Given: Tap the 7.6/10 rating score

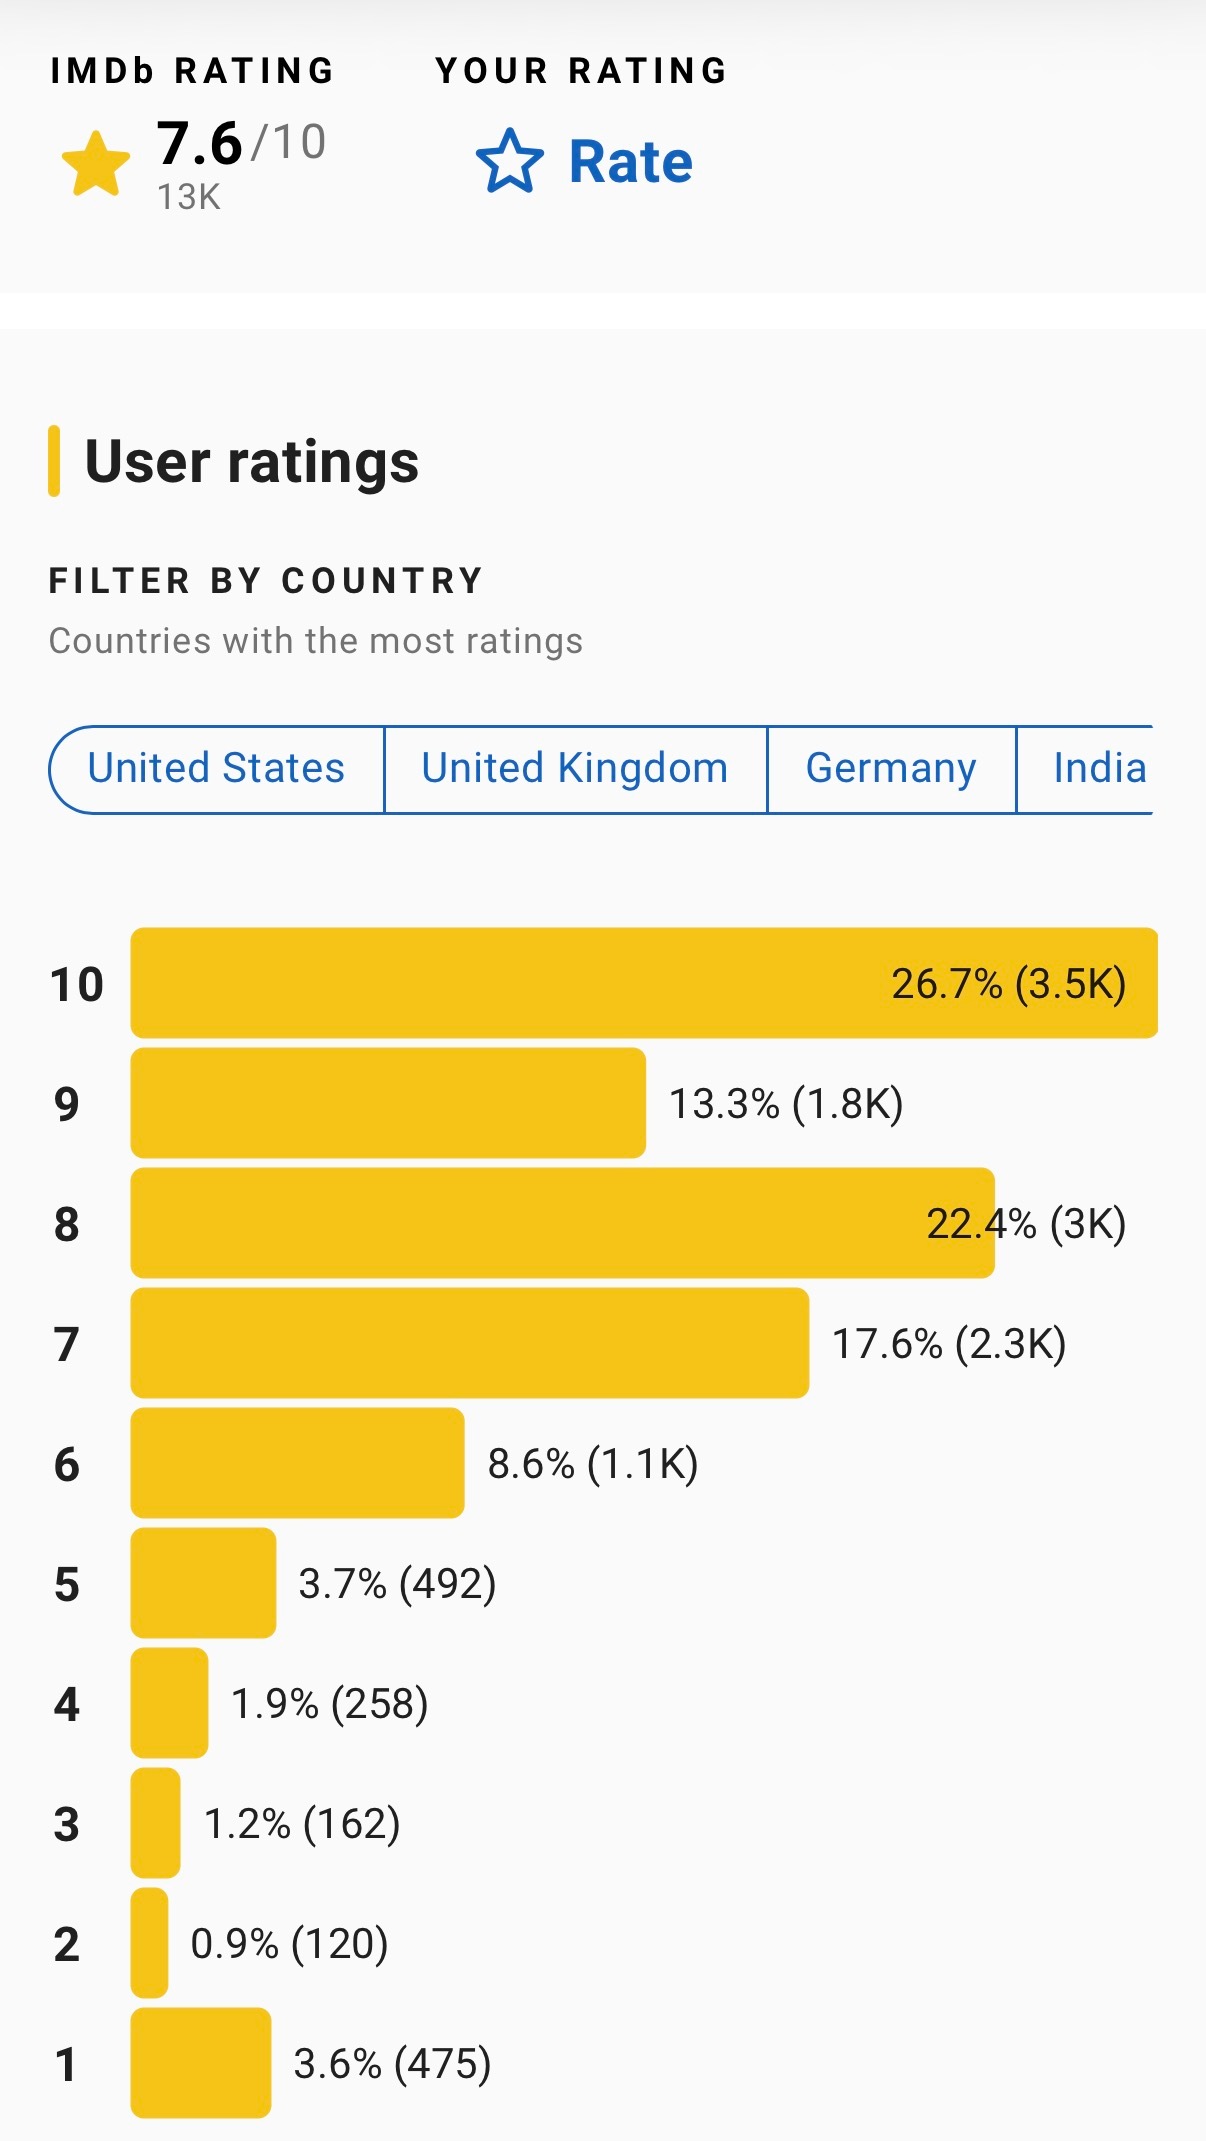Looking at the screenshot, I should [x=241, y=142].
